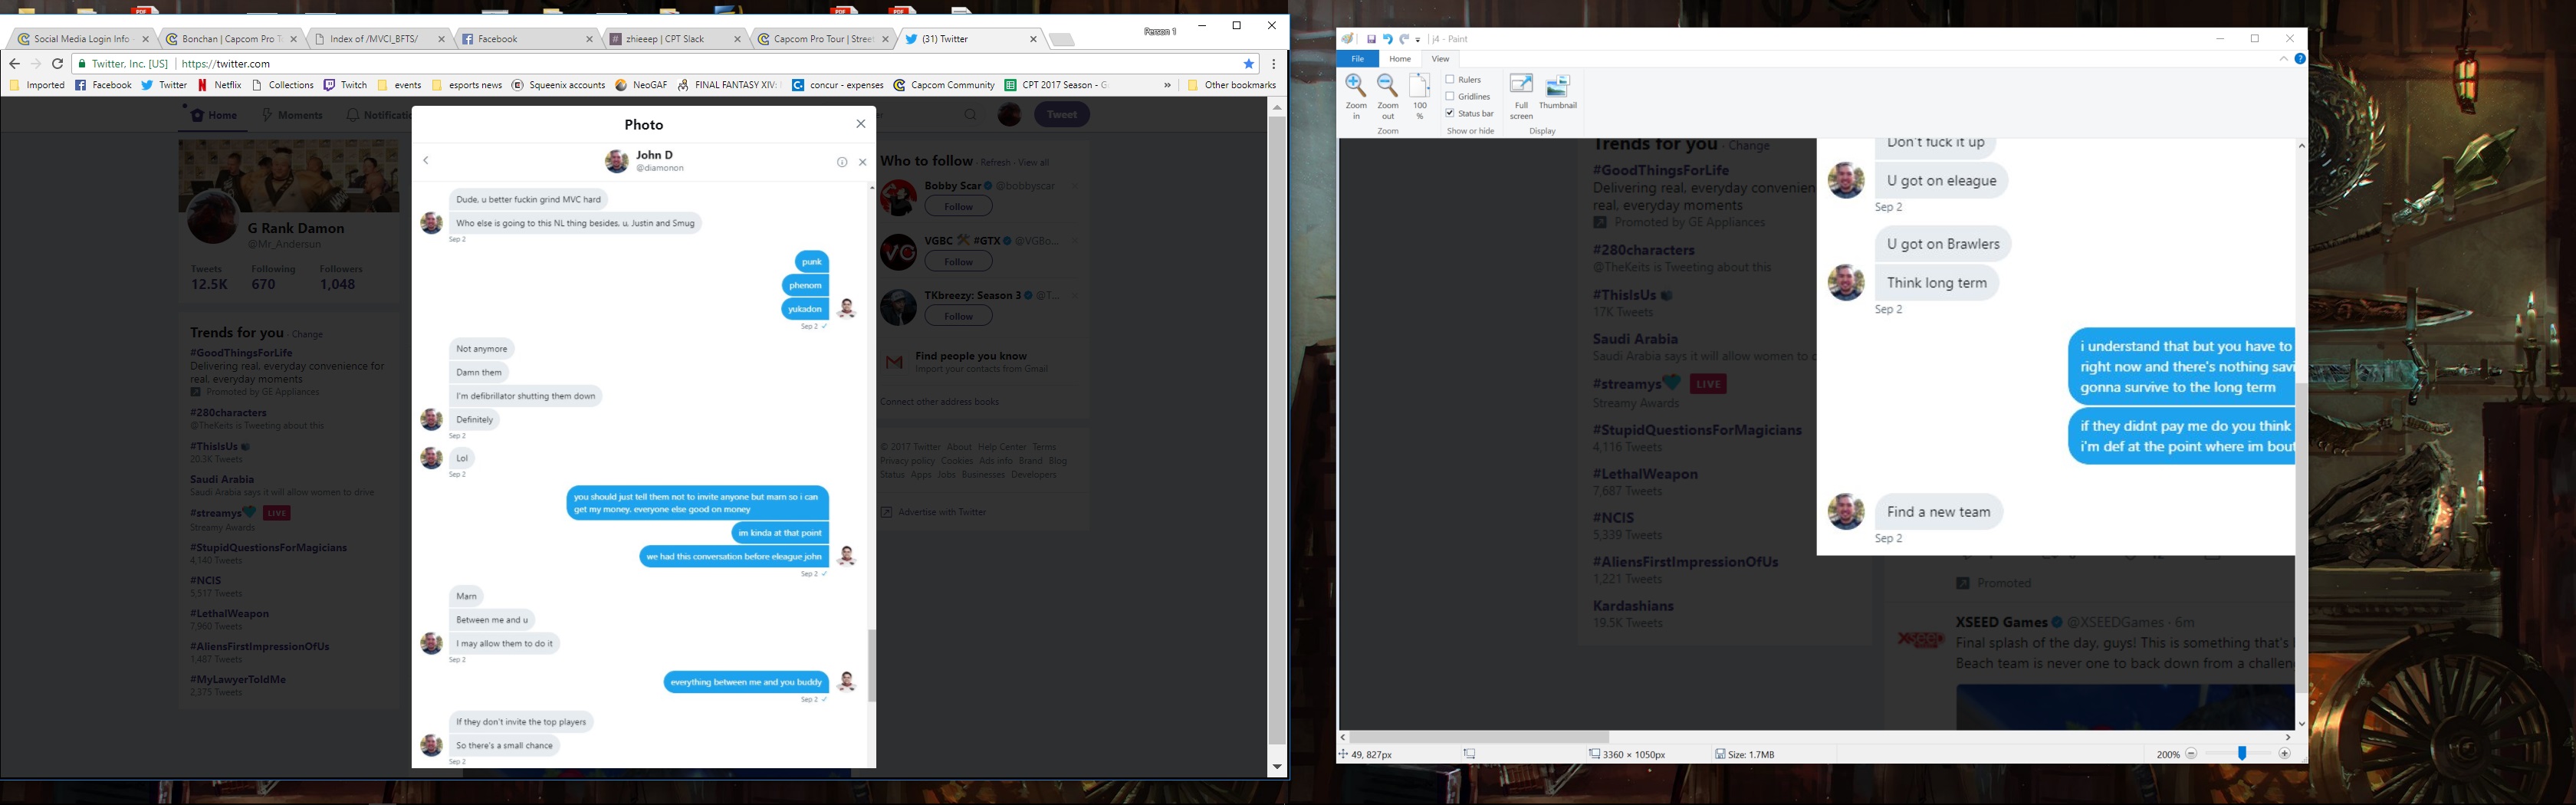Collapse the Paint ribbon with the chevron

point(2283,59)
